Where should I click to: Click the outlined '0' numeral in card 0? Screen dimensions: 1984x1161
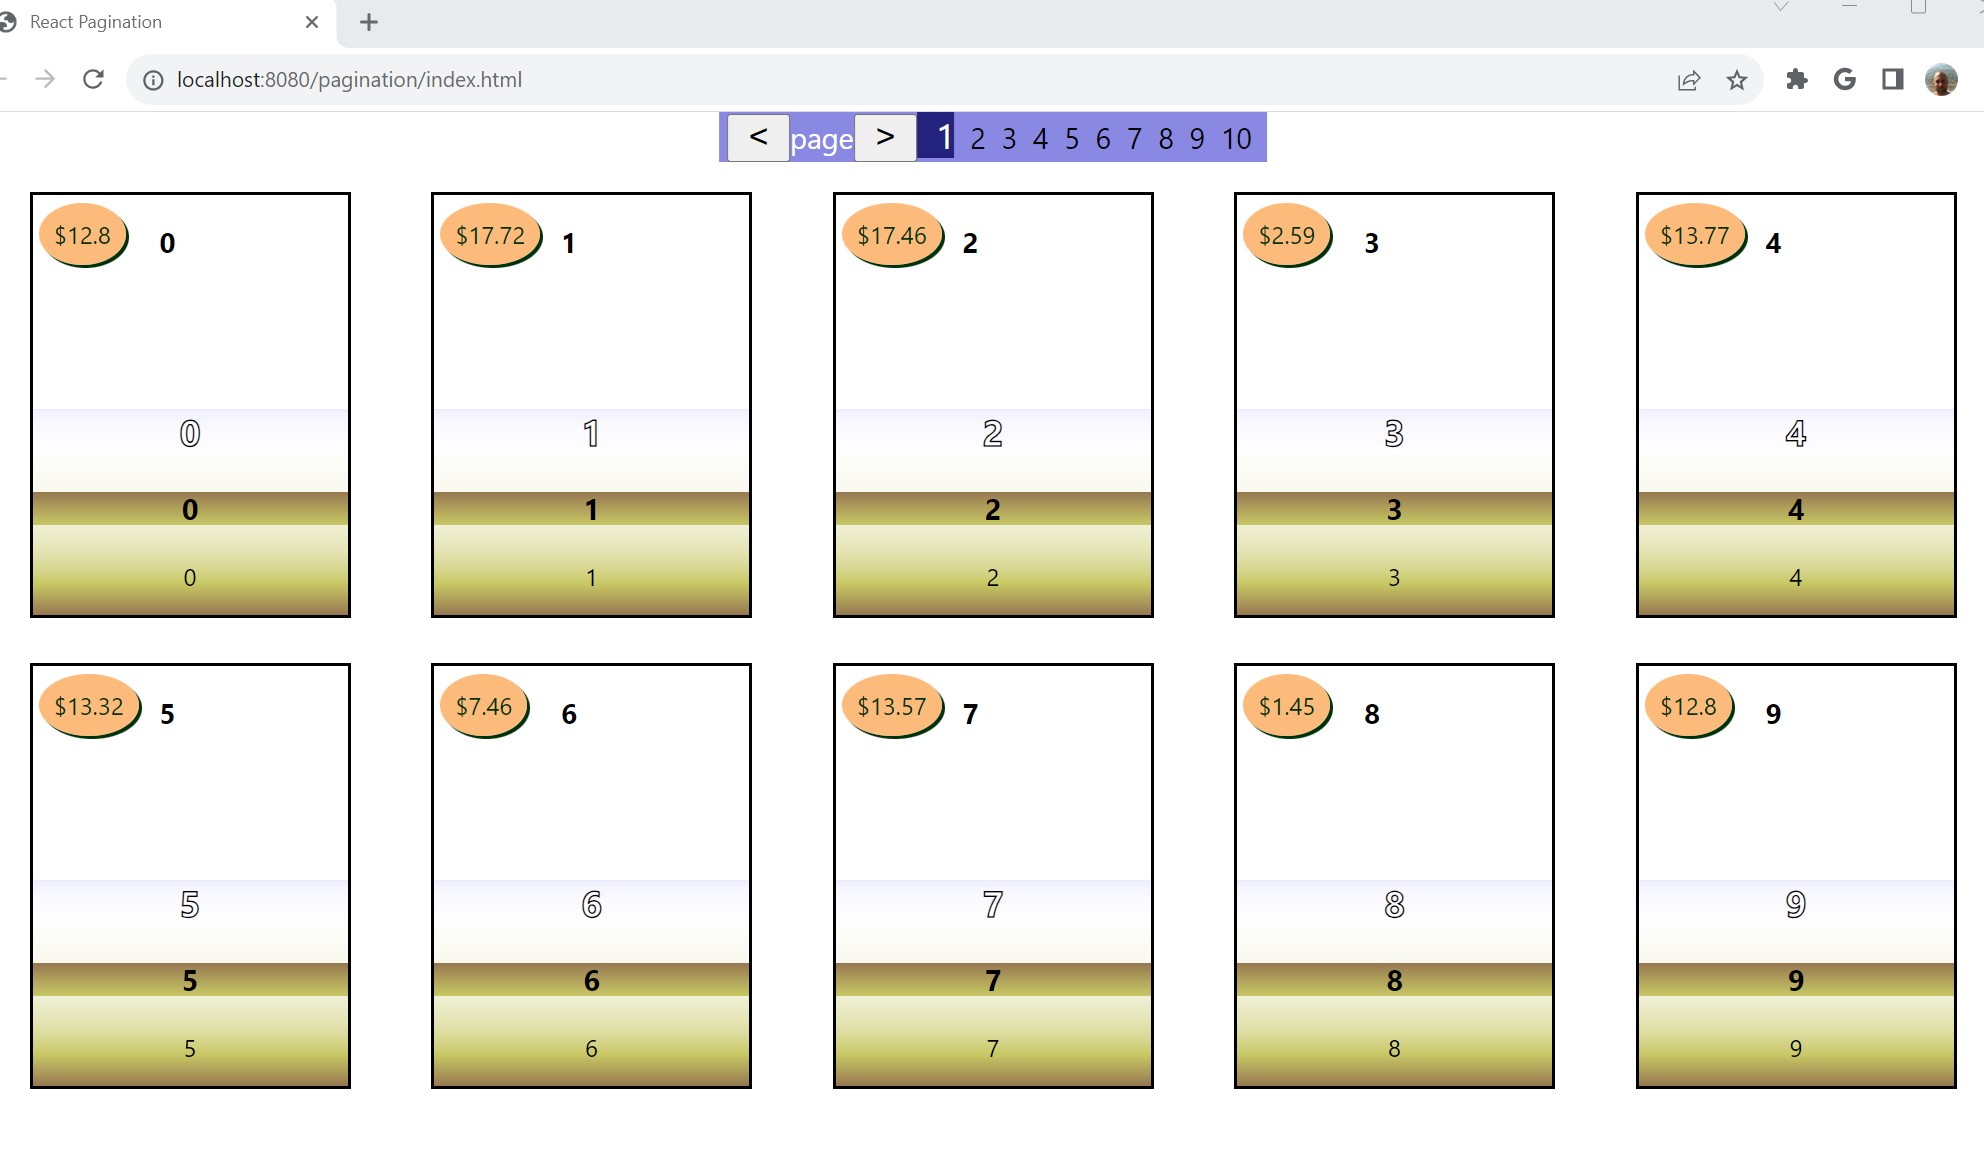point(190,434)
